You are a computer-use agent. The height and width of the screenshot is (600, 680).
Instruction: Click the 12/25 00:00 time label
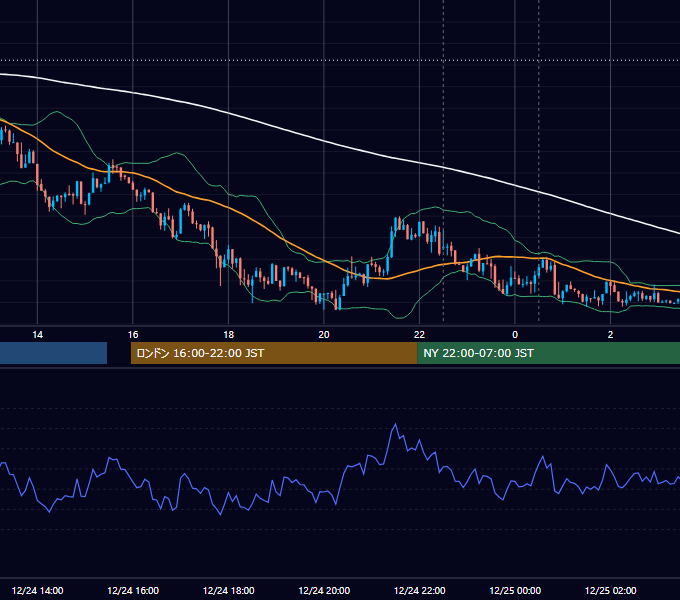[515, 590]
